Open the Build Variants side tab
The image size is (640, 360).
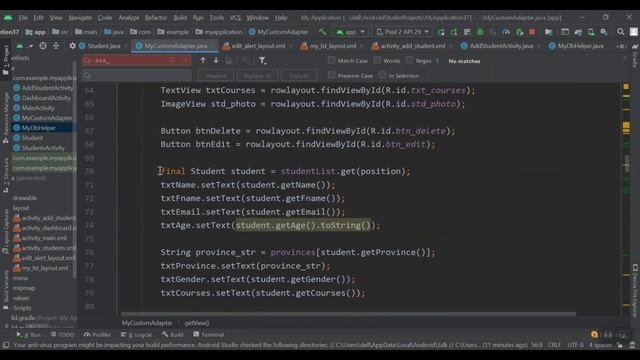pyautogui.click(x=5, y=290)
